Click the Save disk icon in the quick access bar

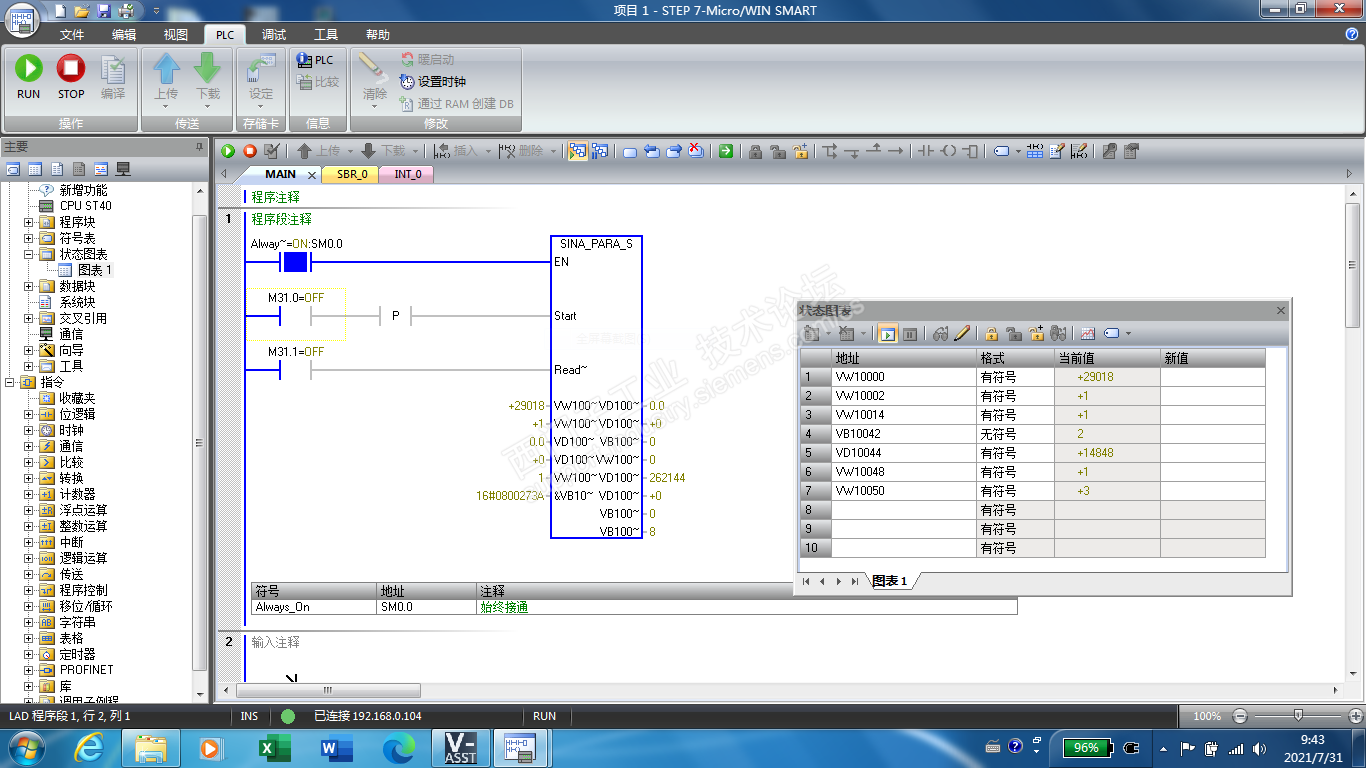point(104,11)
